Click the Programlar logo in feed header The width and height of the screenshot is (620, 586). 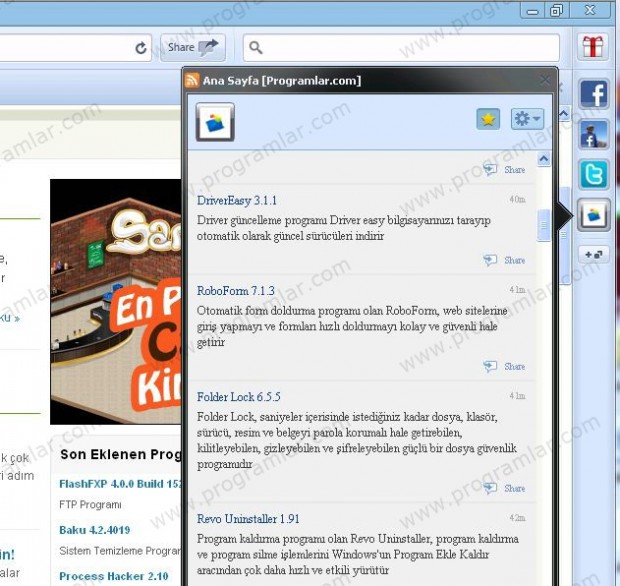(215, 122)
